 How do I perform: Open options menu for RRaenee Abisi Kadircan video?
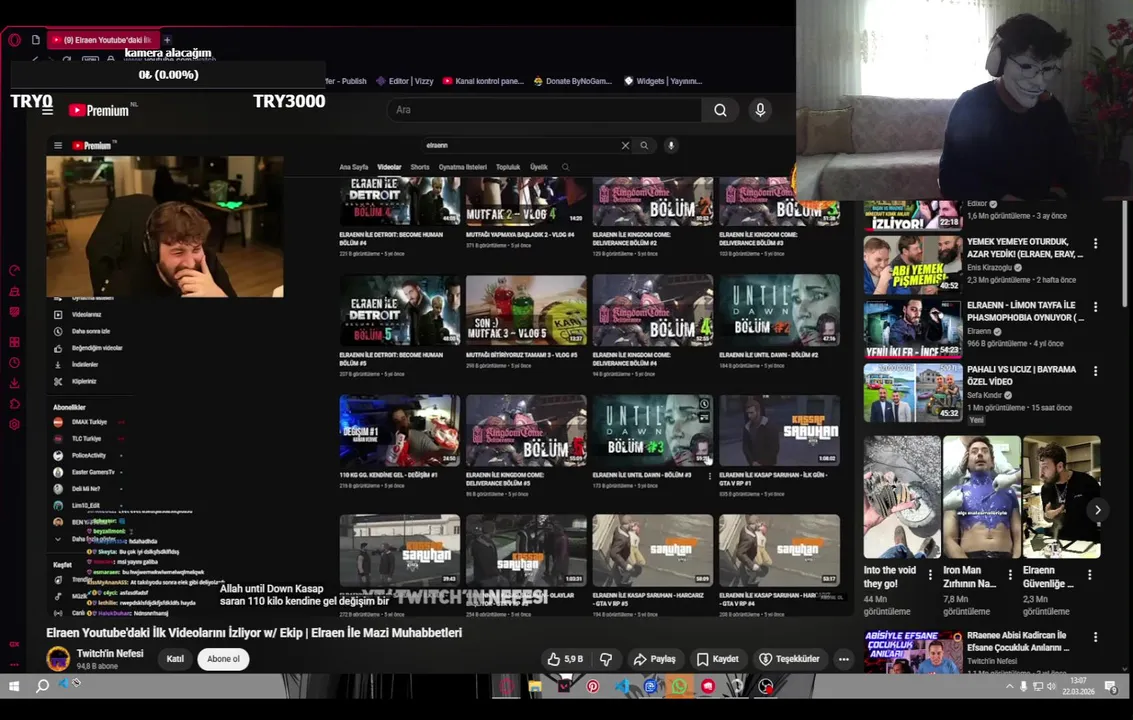[x=1095, y=637]
